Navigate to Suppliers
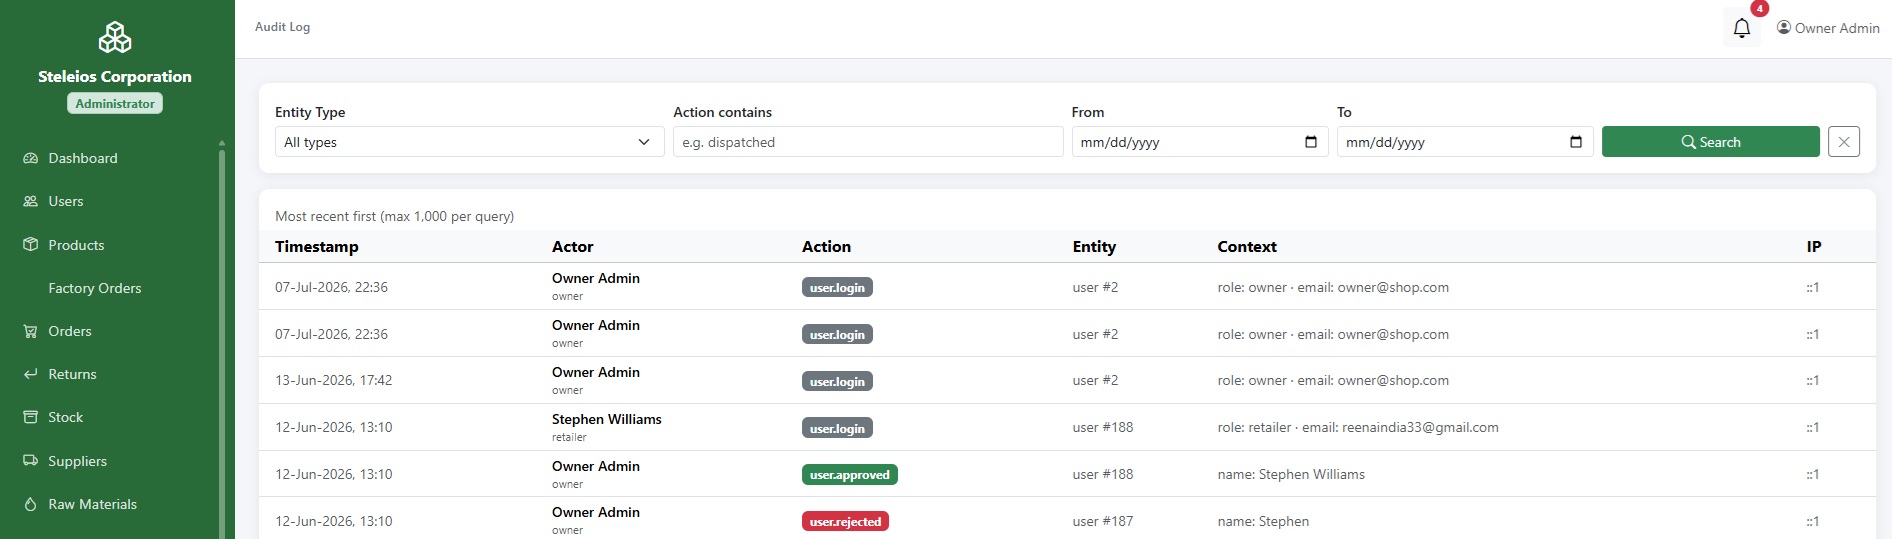Viewport: 1892px width, 539px height. click(x=78, y=461)
